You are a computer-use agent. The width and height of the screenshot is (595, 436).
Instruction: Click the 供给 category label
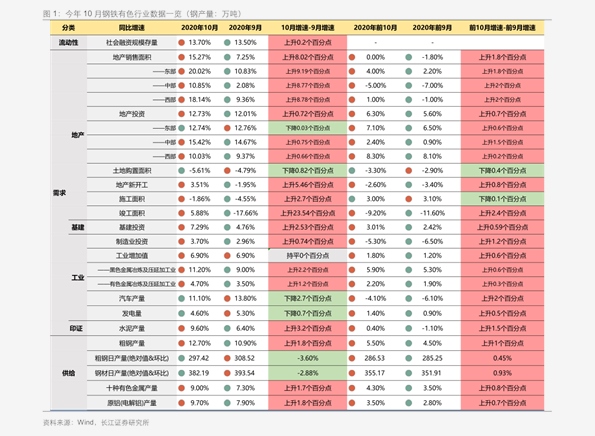[68, 373]
